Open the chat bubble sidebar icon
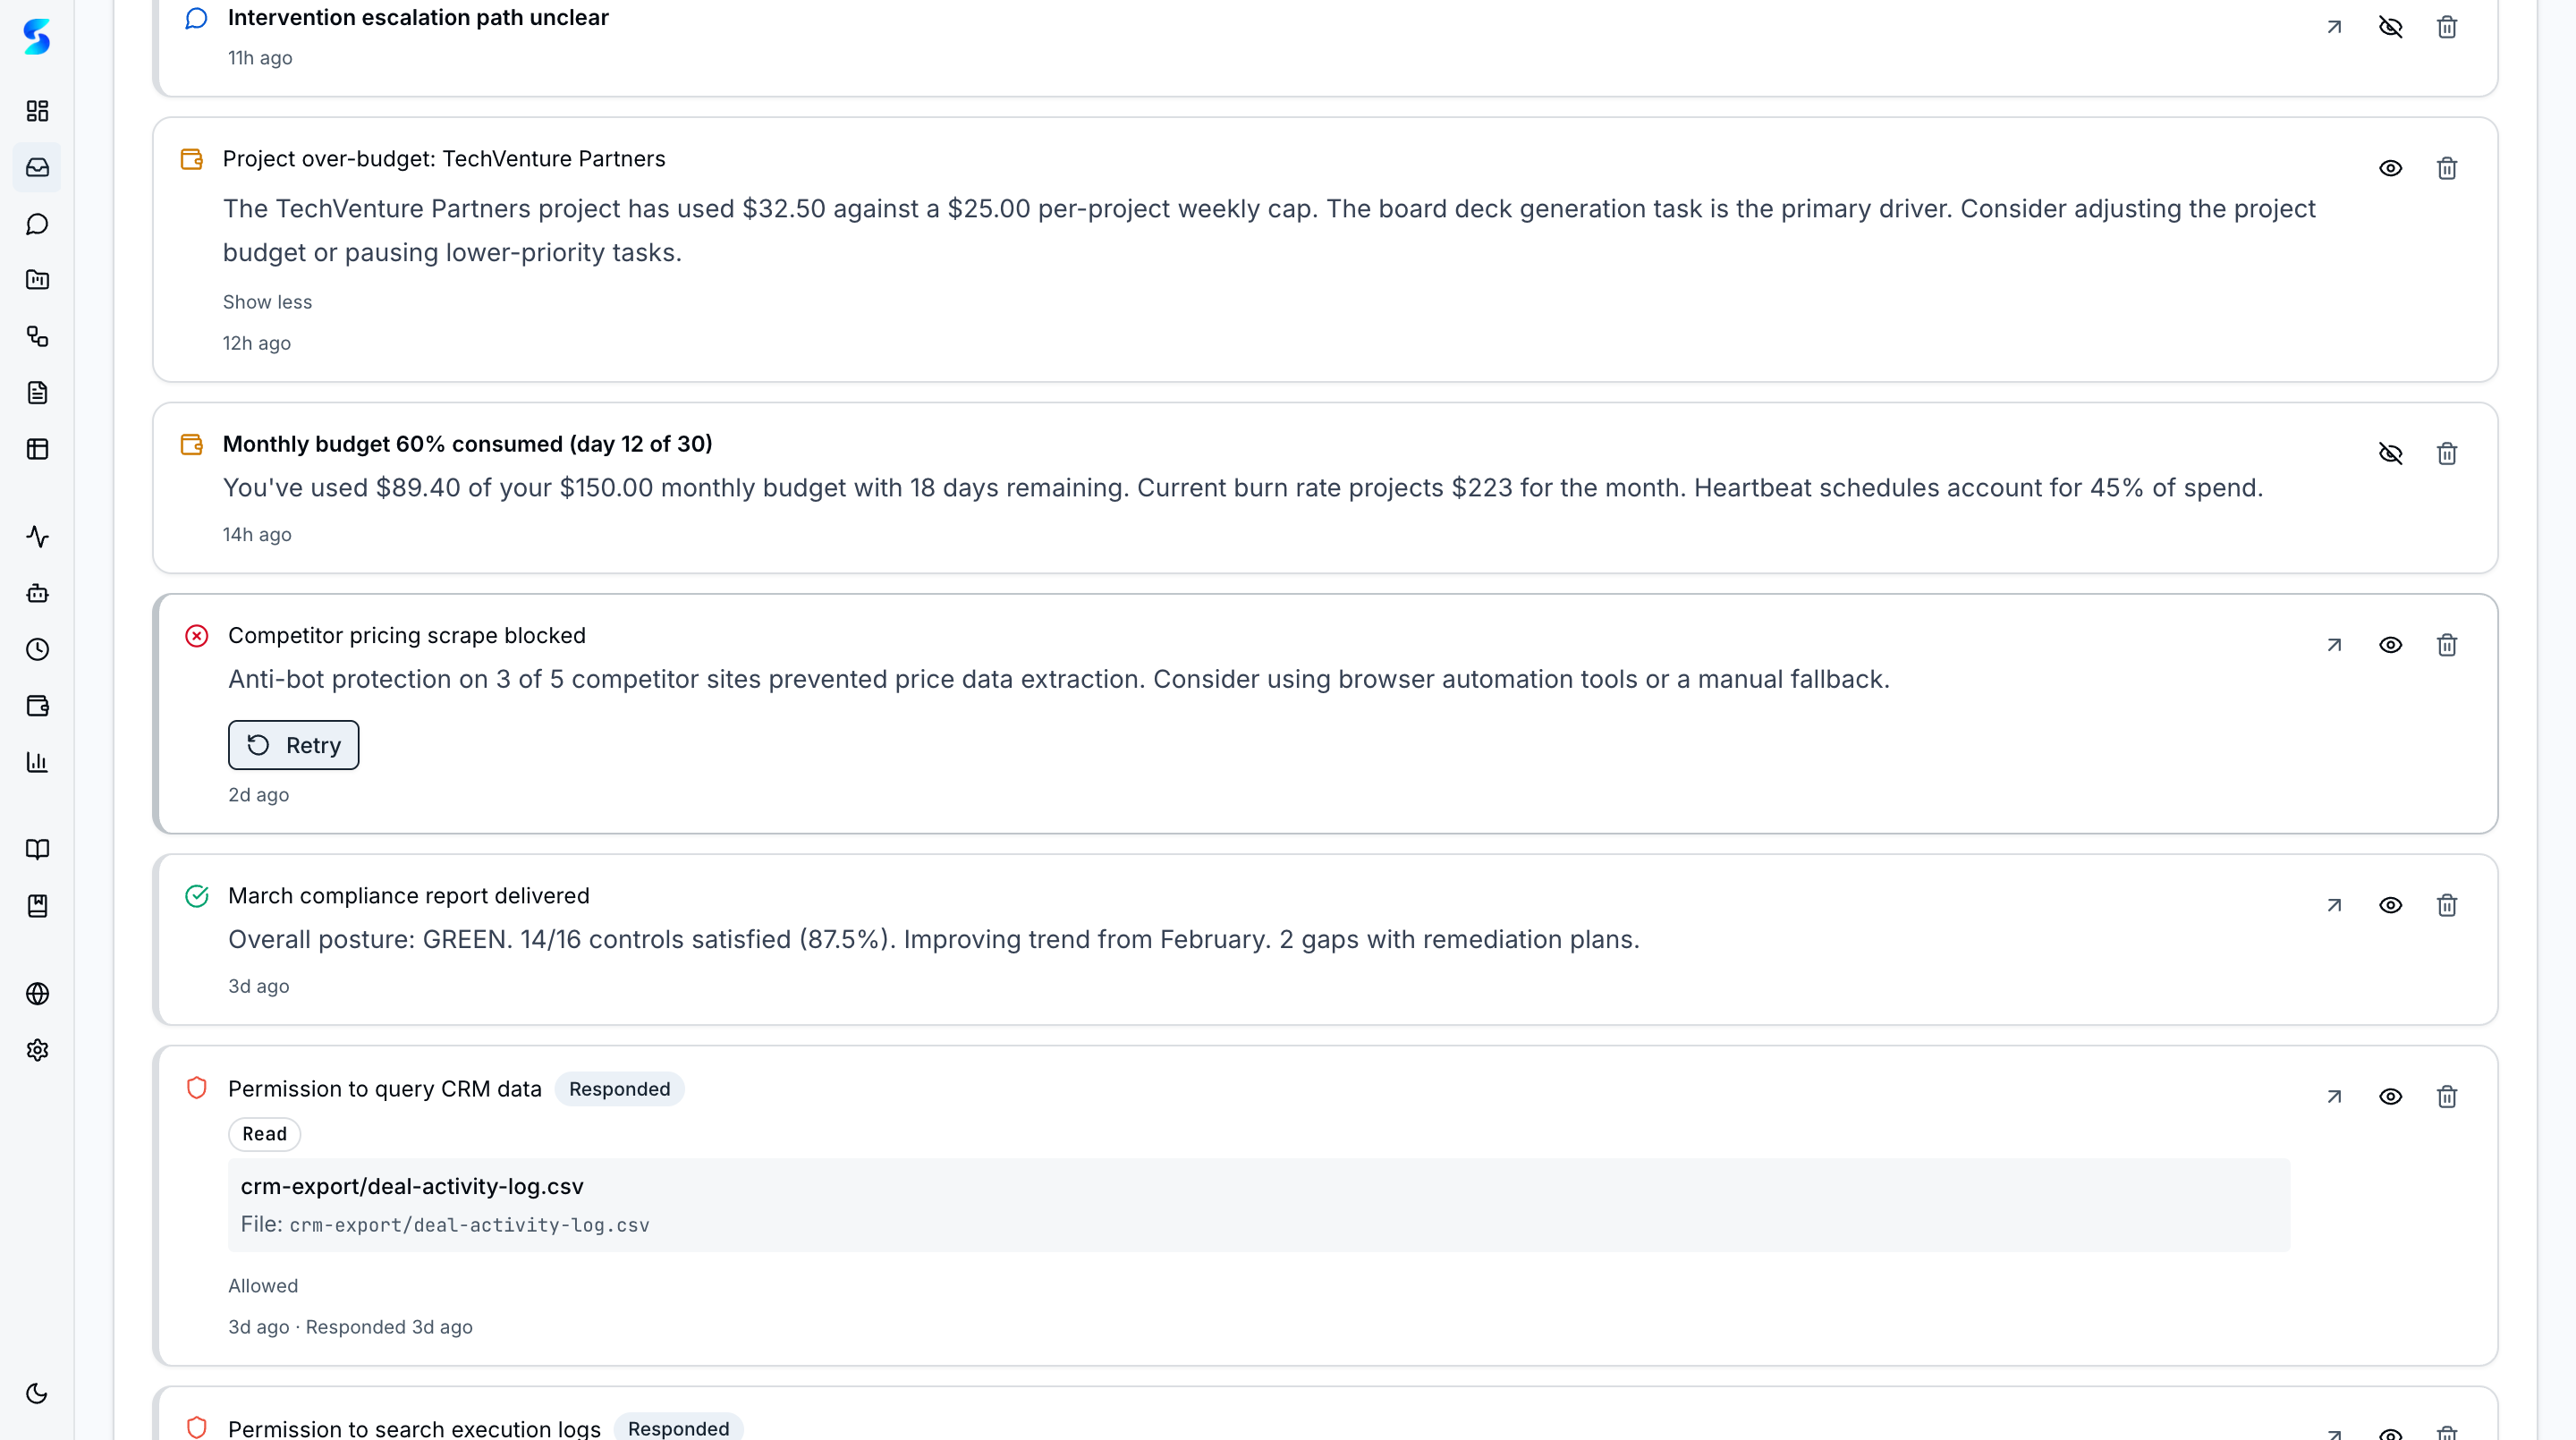The image size is (2576, 1440). (x=37, y=224)
